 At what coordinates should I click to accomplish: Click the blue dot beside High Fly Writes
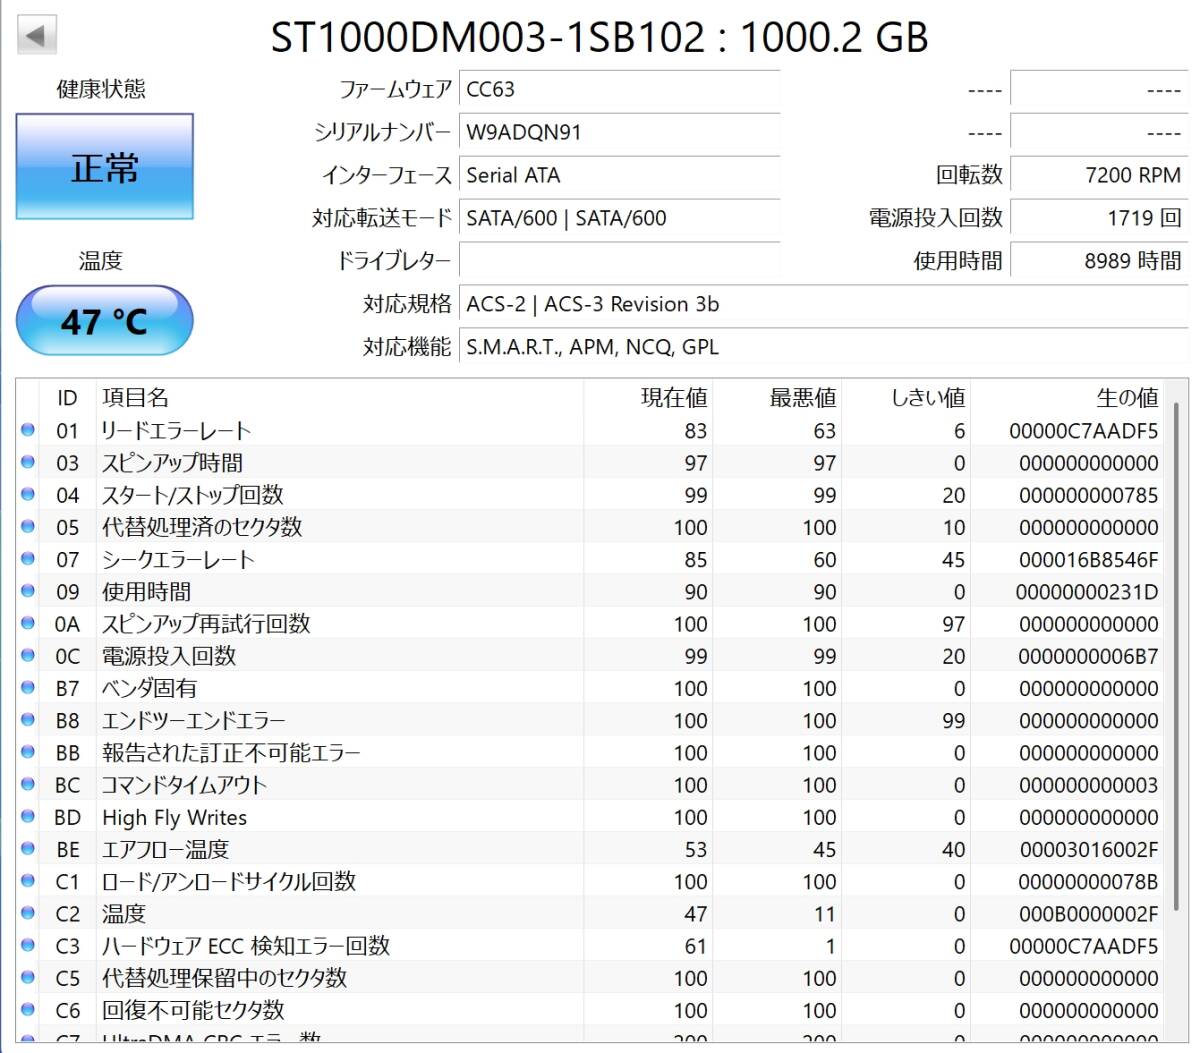[x=29, y=817]
